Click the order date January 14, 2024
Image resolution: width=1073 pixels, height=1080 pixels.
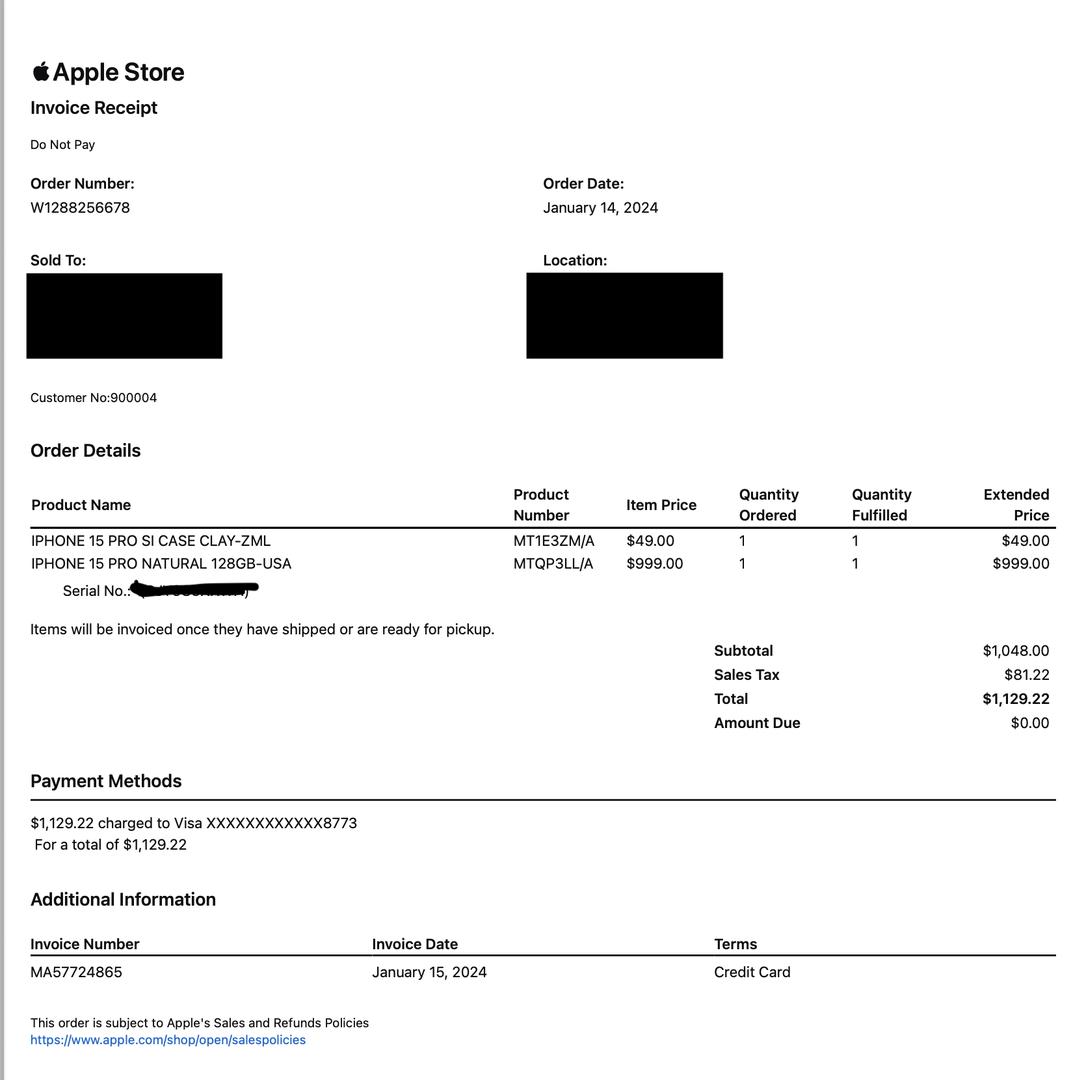600,207
